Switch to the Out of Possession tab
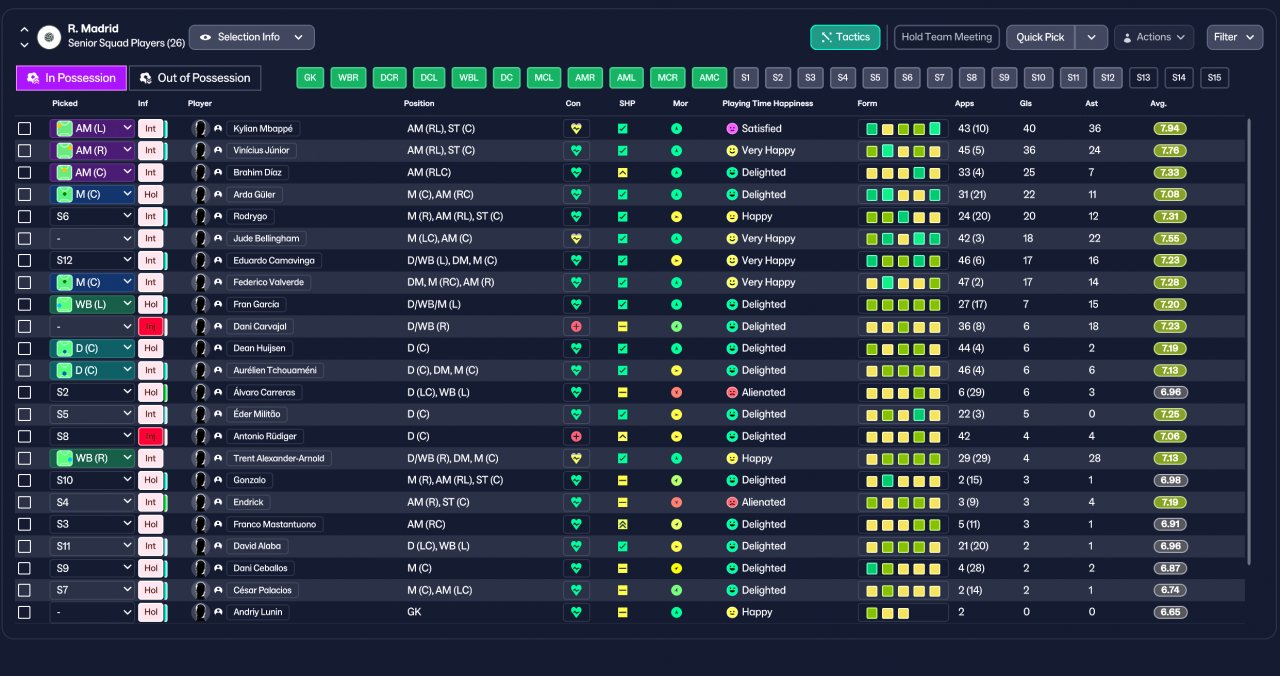Image resolution: width=1280 pixels, height=676 pixels. [195, 78]
